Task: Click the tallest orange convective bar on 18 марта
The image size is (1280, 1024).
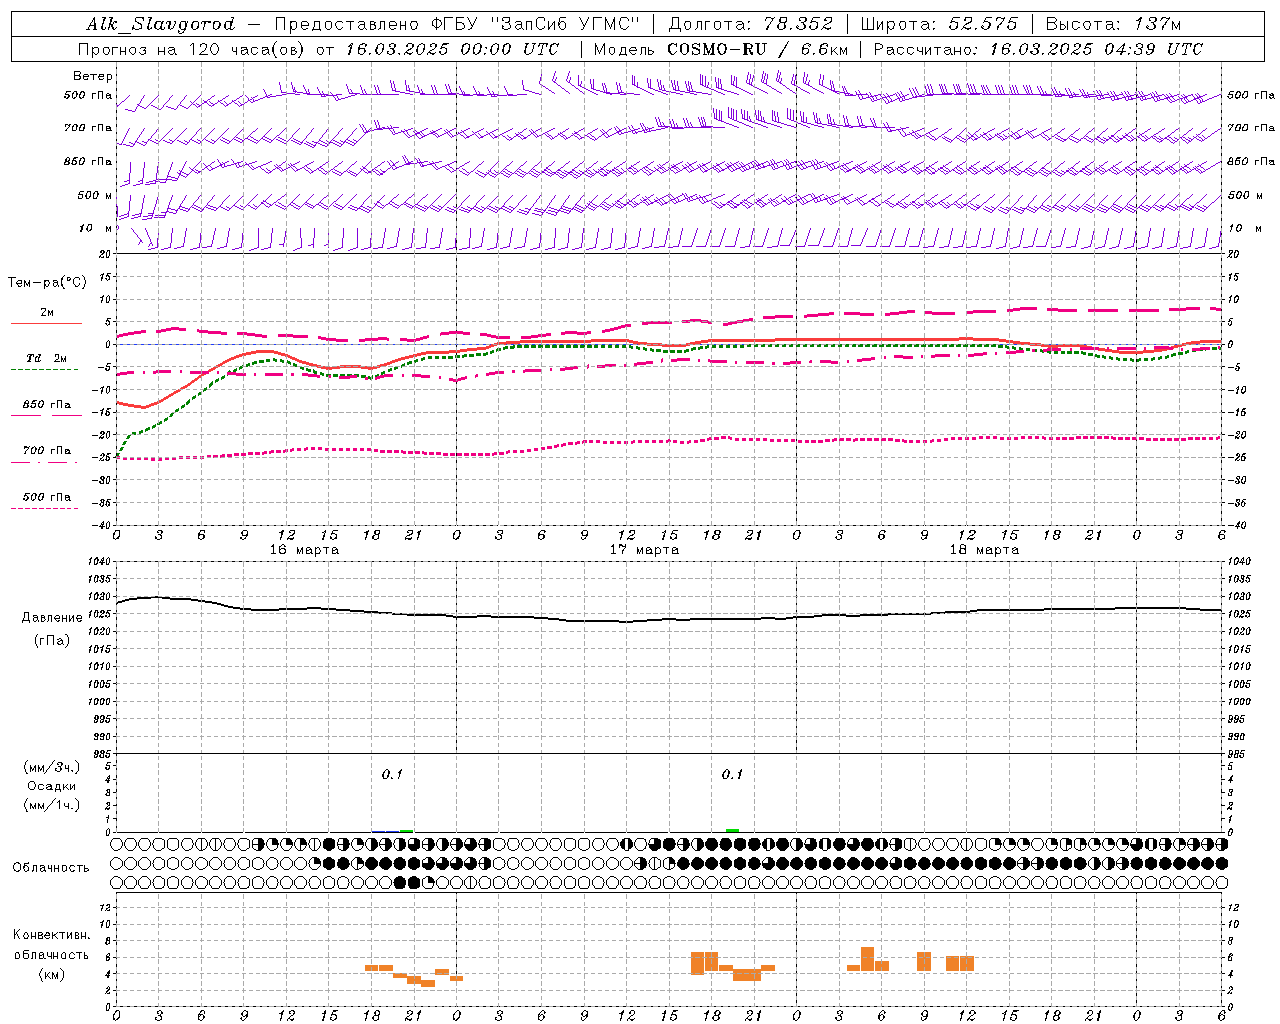Action: (x=867, y=959)
